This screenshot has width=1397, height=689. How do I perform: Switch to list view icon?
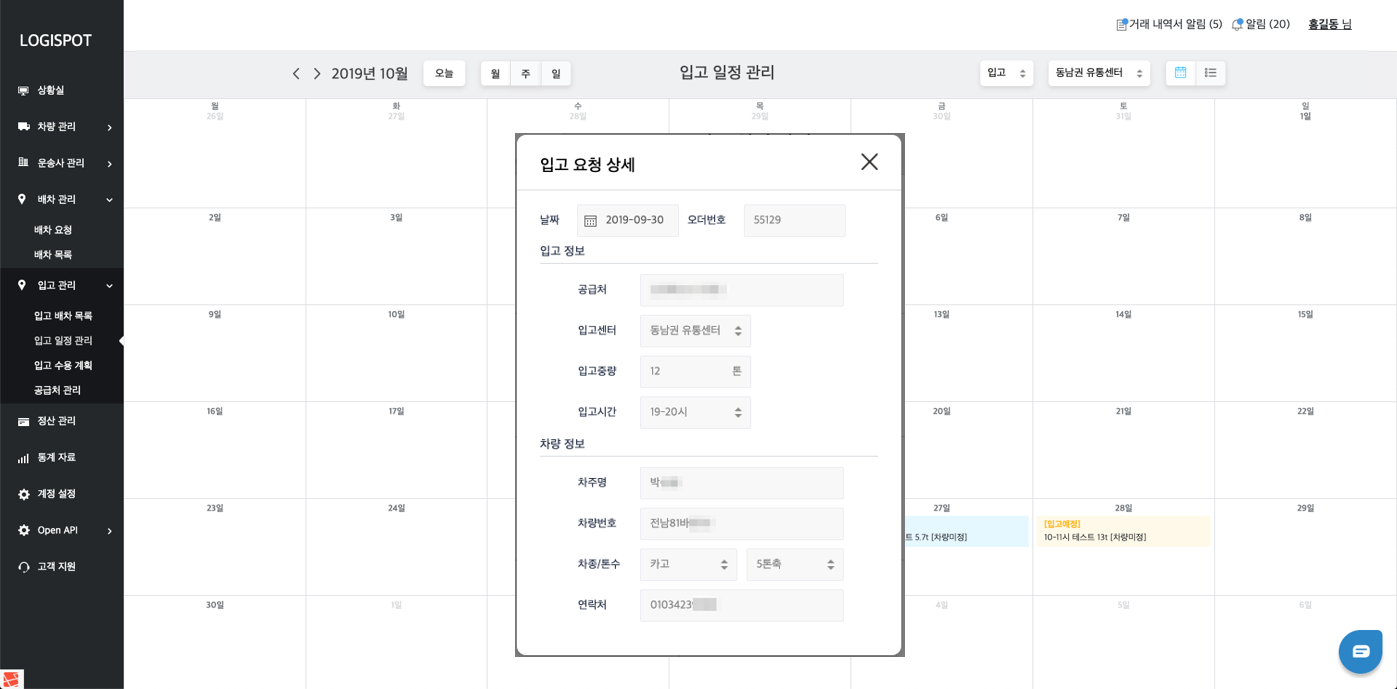coord(1210,73)
